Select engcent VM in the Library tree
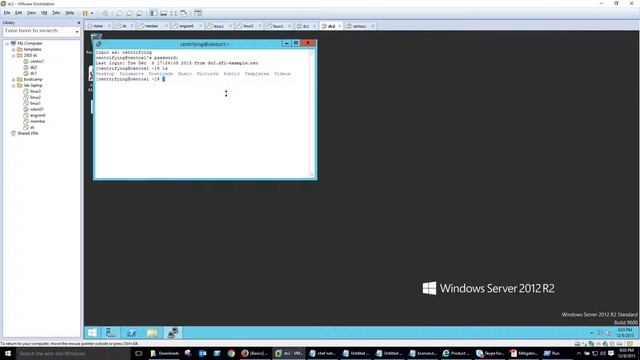 tap(35, 116)
